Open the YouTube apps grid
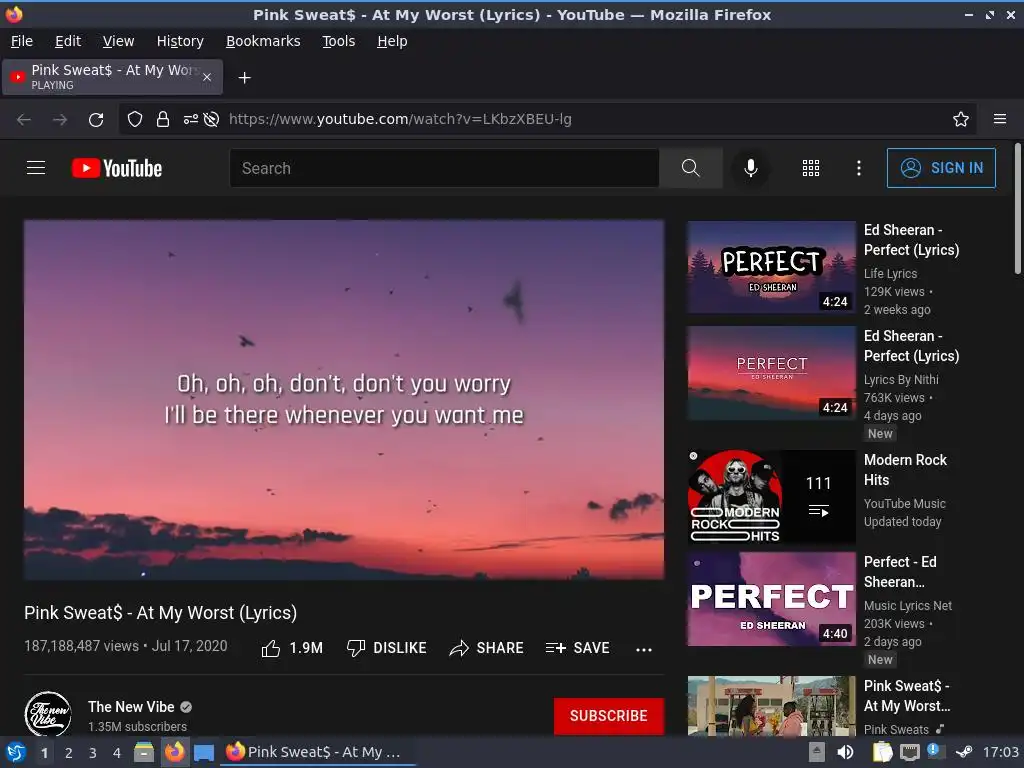 coord(810,168)
